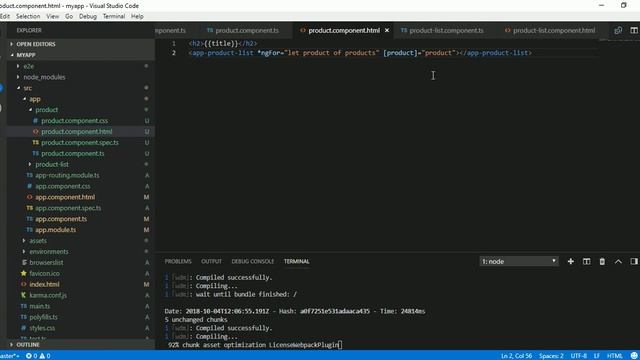
Task: Open karma.conf.js in explorer
Action: pyautogui.click(x=48, y=295)
